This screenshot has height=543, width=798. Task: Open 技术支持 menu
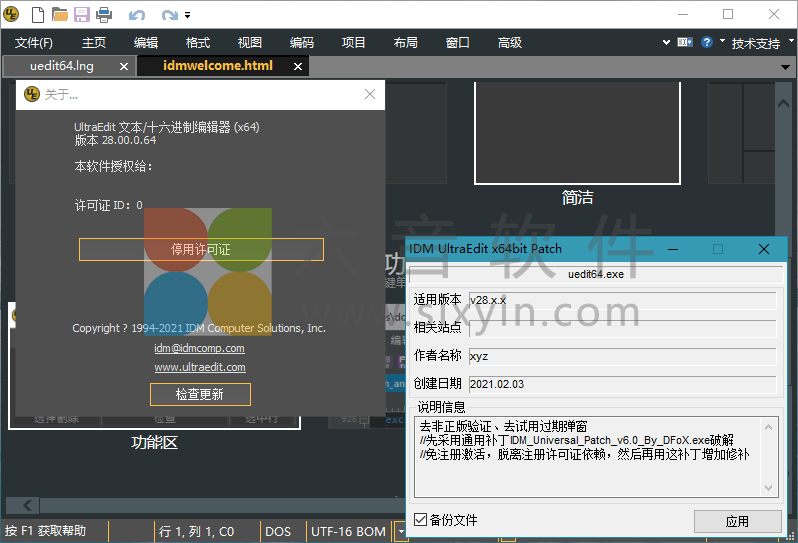756,43
